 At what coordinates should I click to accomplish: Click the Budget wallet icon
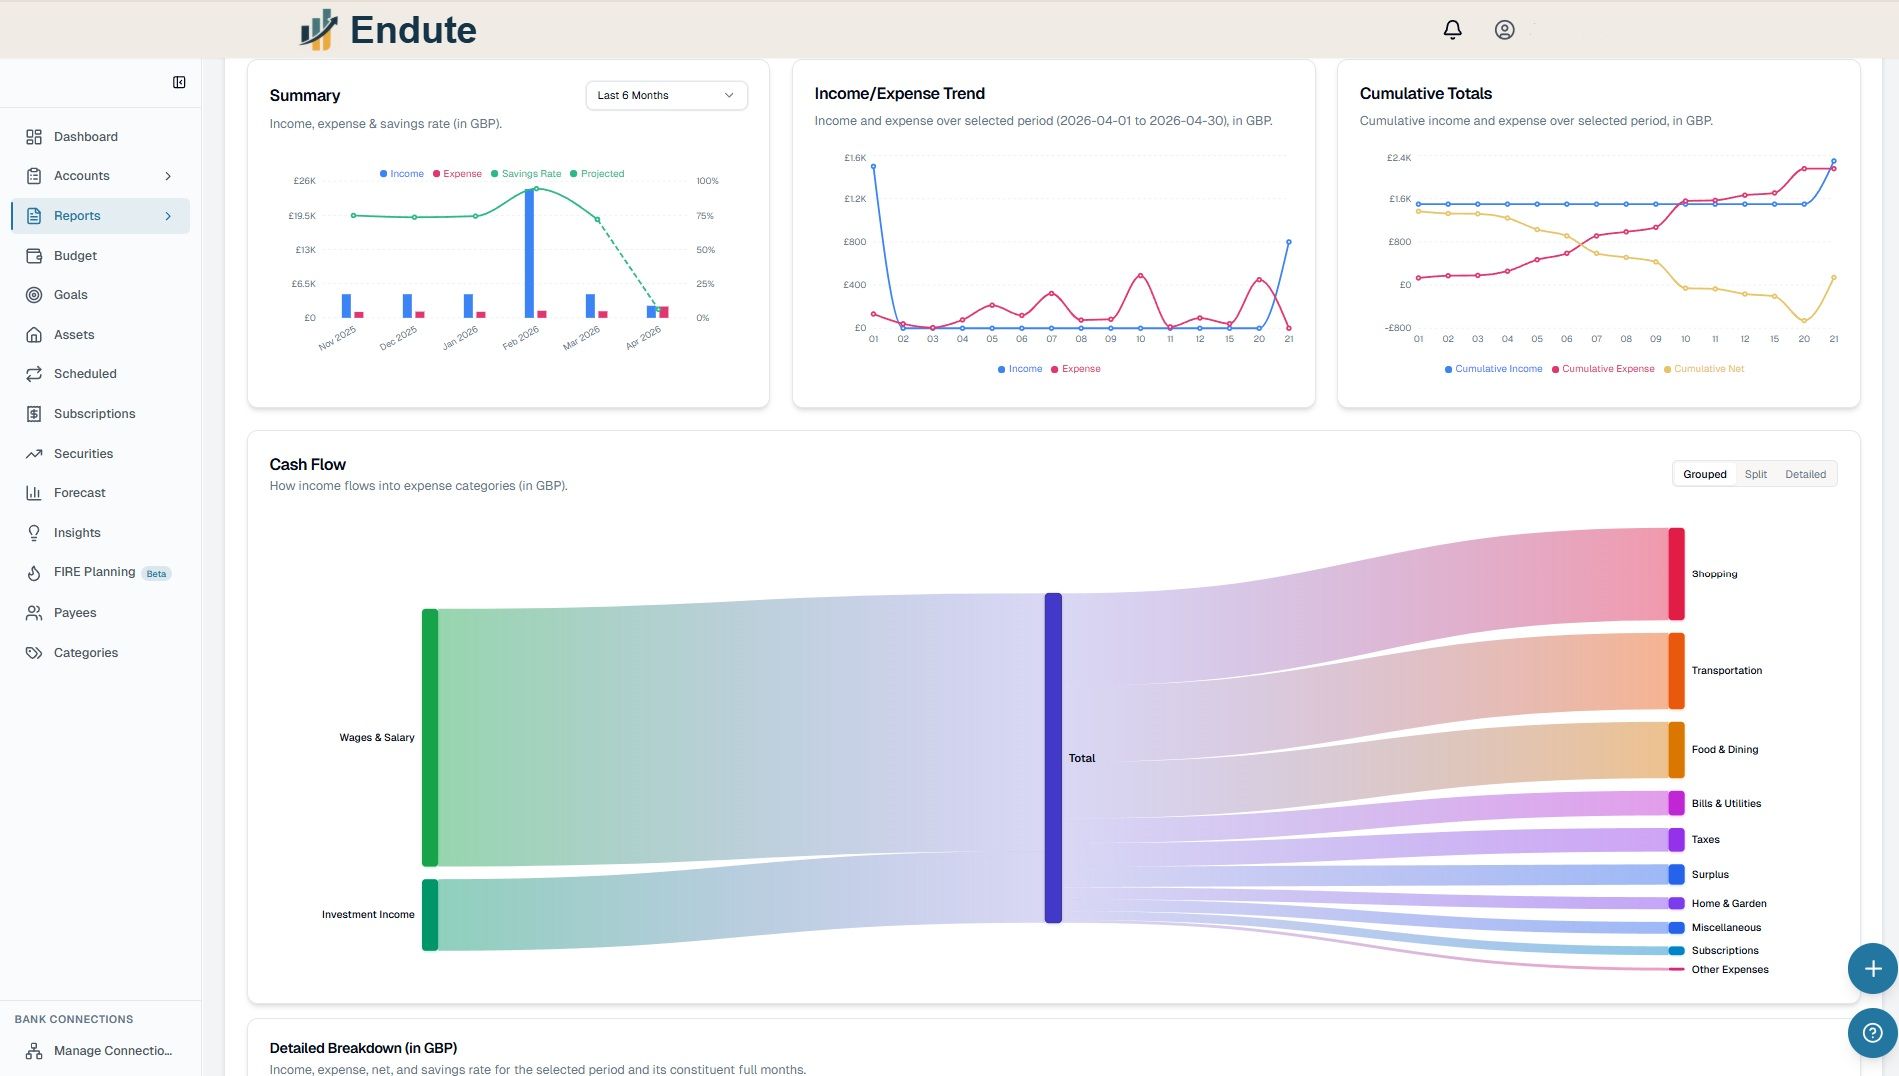point(34,256)
